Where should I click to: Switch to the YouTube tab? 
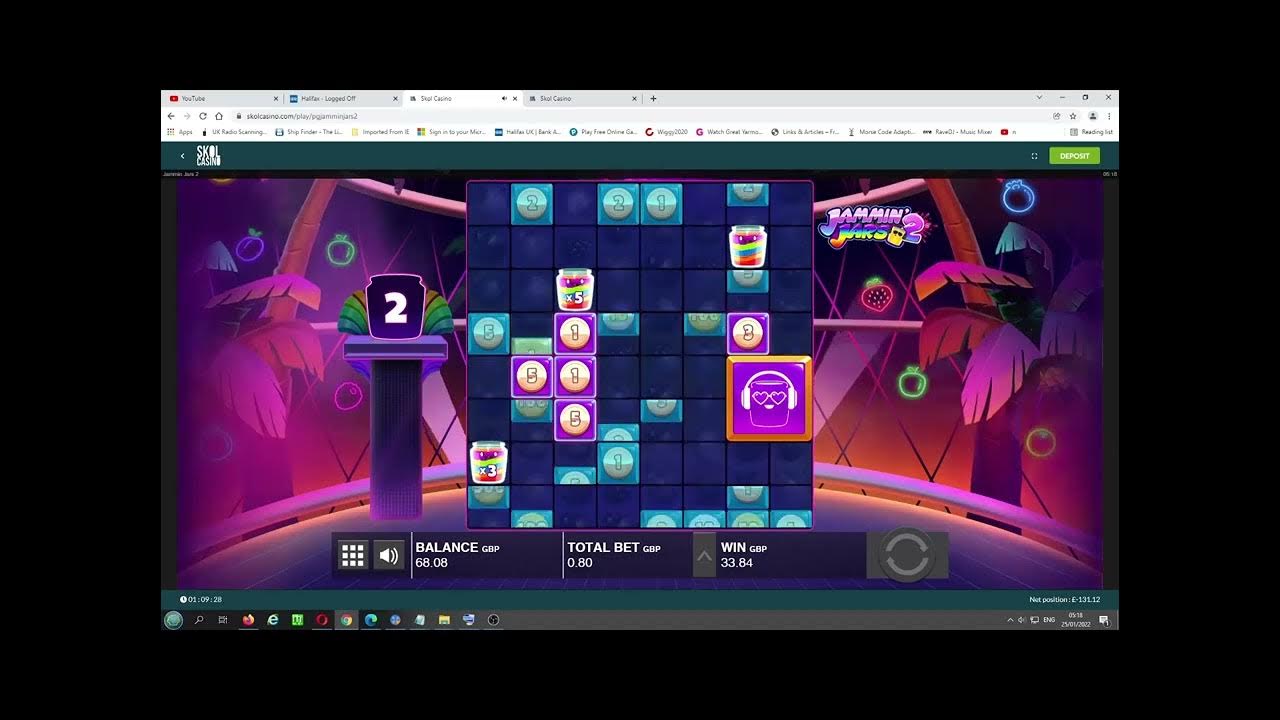pyautogui.click(x=222, y=98)
